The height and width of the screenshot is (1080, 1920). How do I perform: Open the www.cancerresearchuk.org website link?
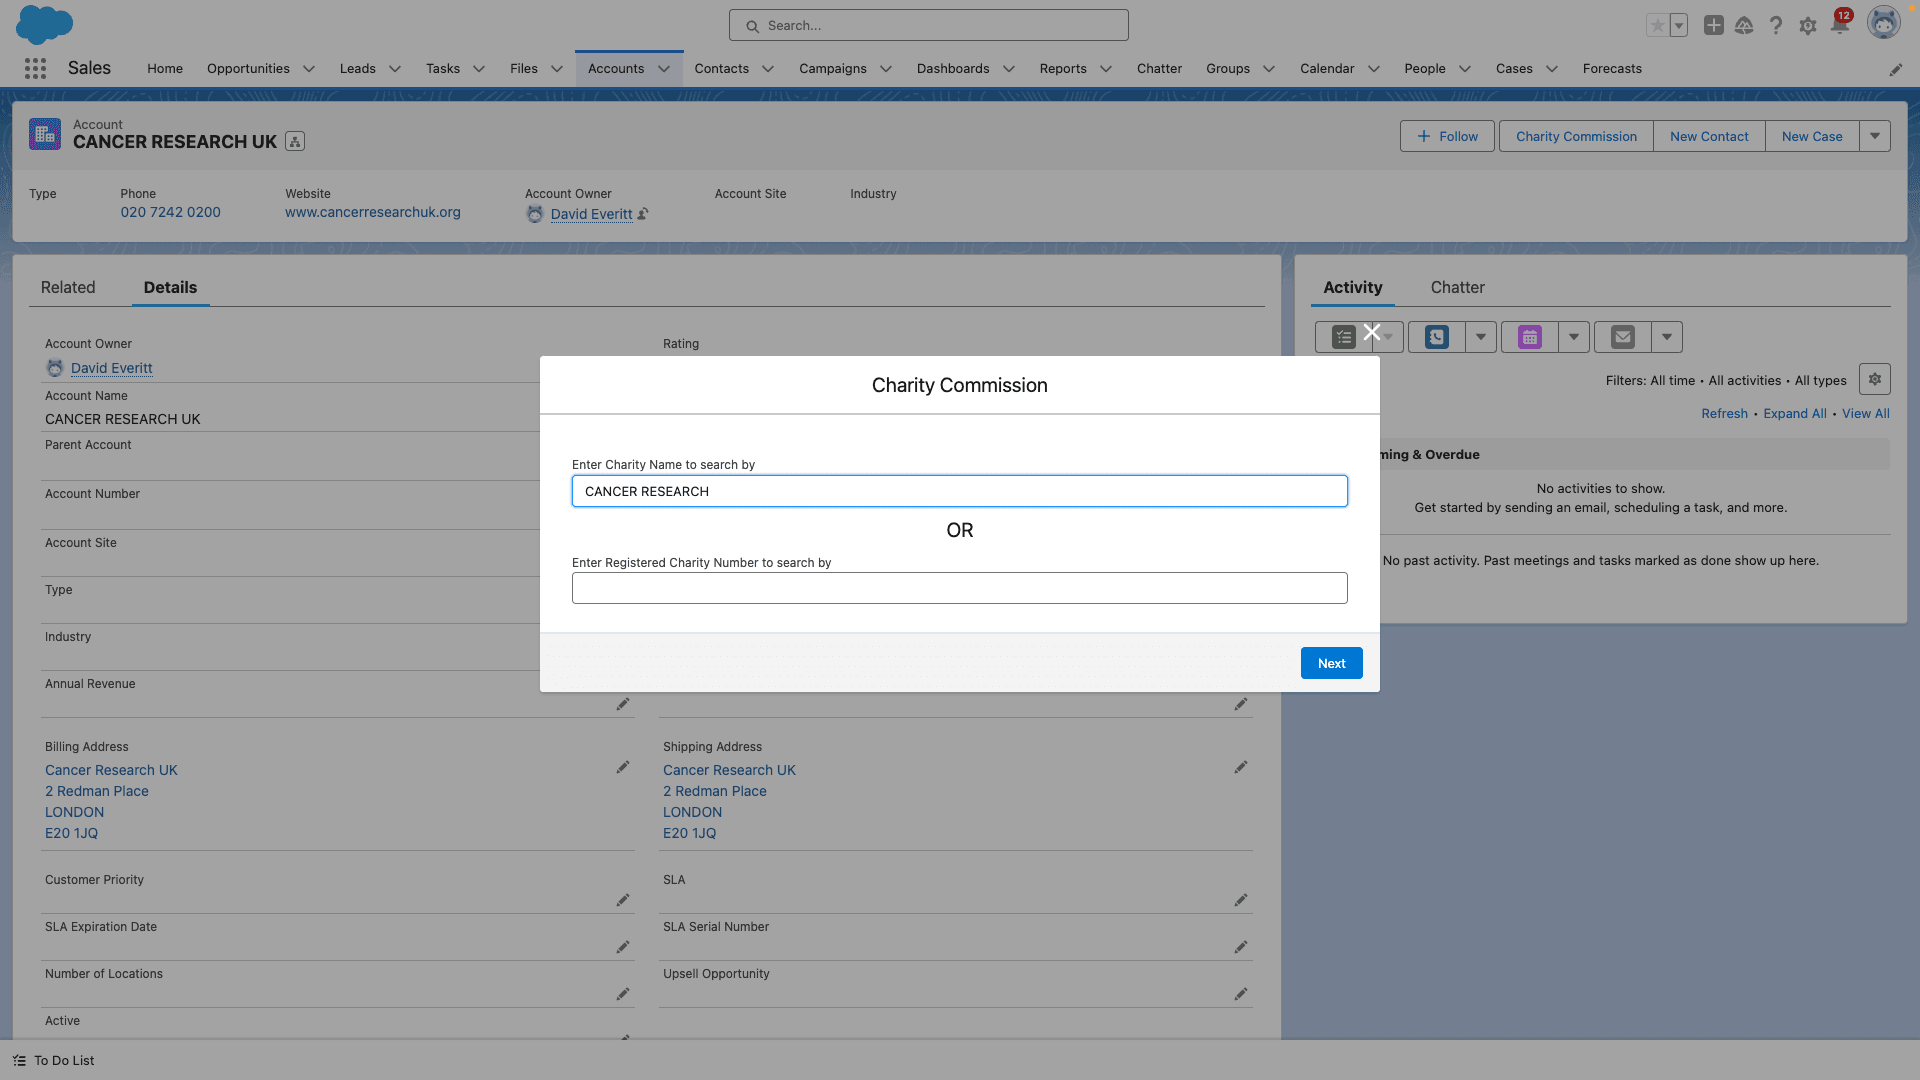373,212
